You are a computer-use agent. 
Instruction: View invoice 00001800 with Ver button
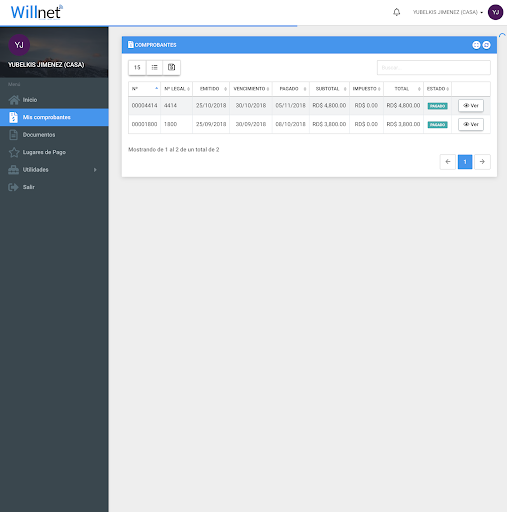(x=471, y=124)
